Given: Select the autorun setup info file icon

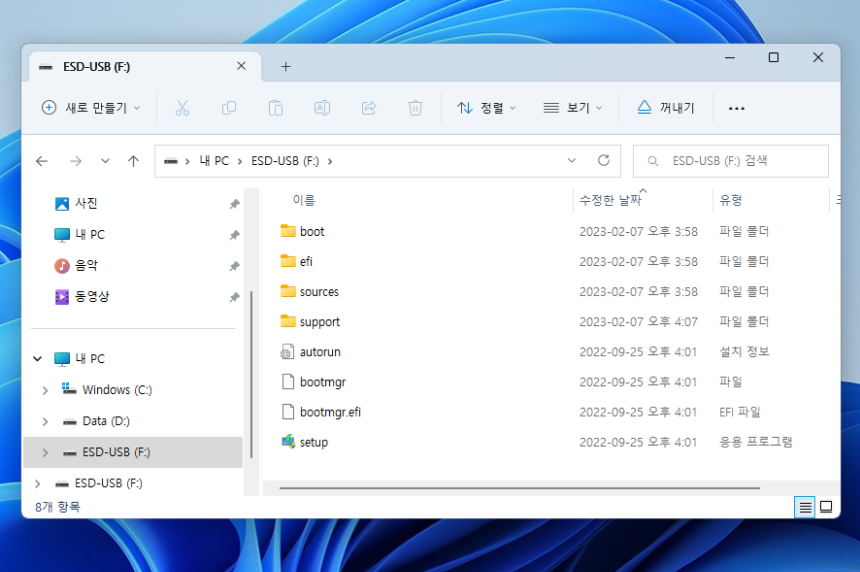Looking at the screenshot, I should click(x=287, y=352).
